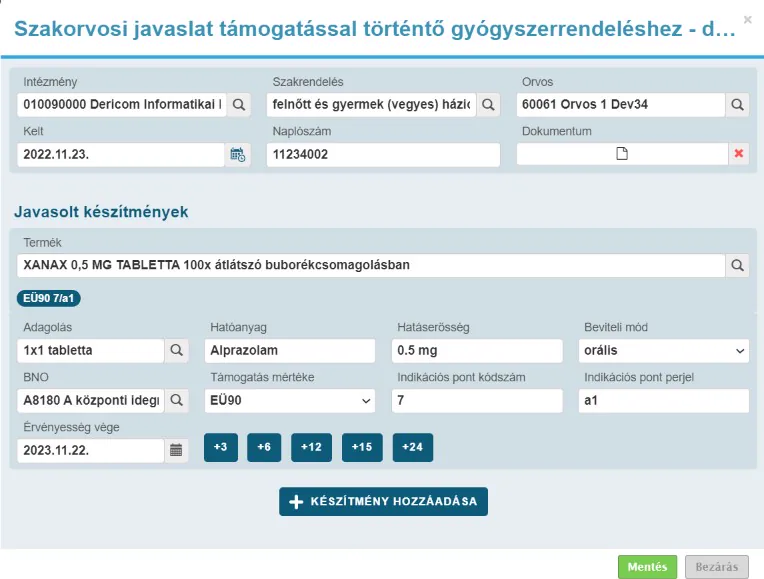
Task: Click into the Naplószám field
Action: (x=383, y=154)
